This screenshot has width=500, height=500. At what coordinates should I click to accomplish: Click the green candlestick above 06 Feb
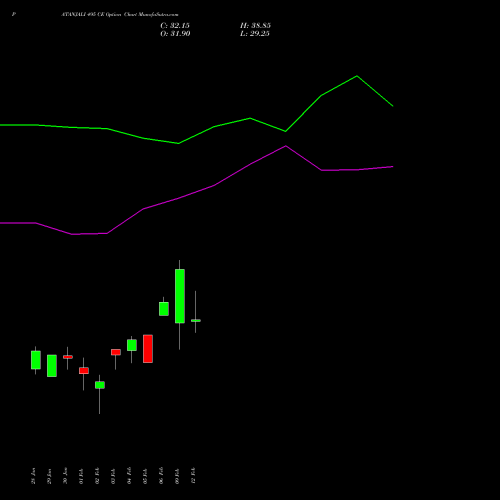point(164,309)
